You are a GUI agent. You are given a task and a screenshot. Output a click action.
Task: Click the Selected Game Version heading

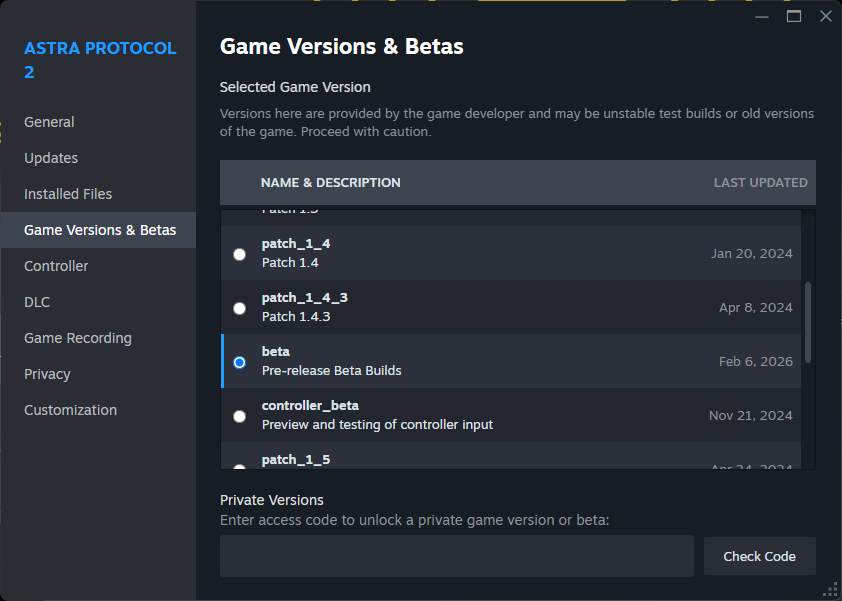pyautogui.click(x=295, y=87)
